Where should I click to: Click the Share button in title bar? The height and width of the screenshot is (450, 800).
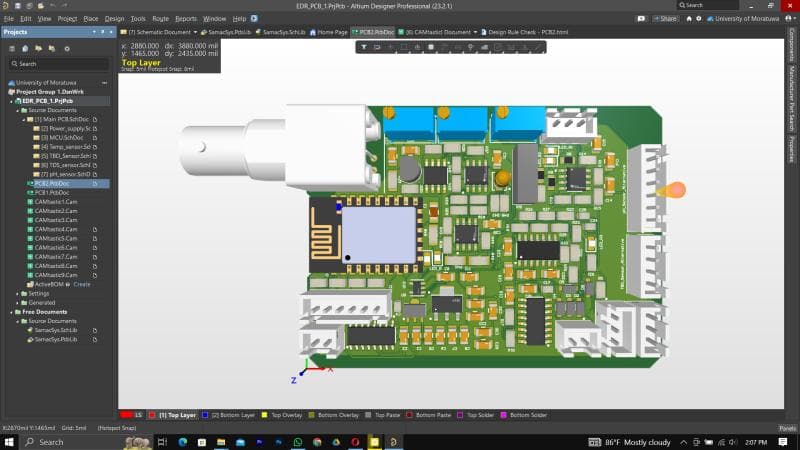pyautogui.click(x=665, y=18)
